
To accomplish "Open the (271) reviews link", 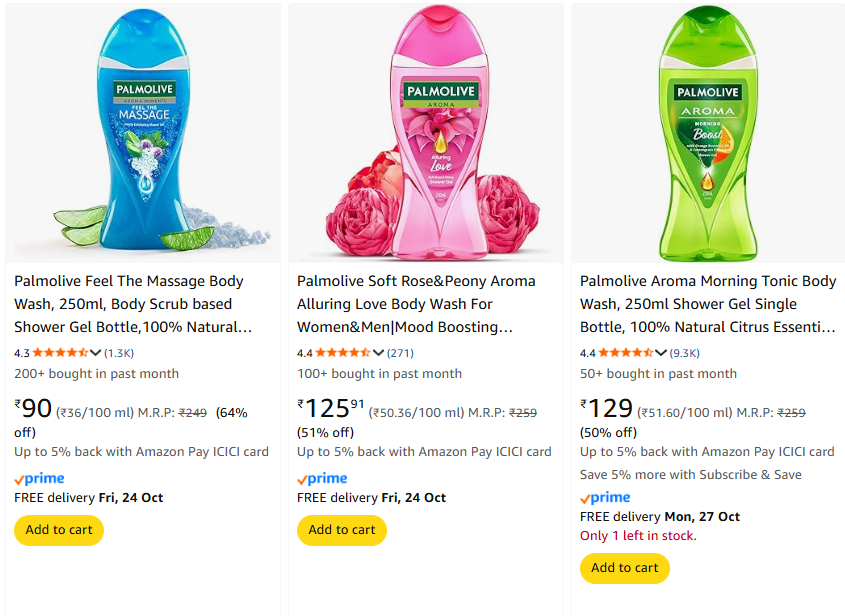I will [400, 353].
